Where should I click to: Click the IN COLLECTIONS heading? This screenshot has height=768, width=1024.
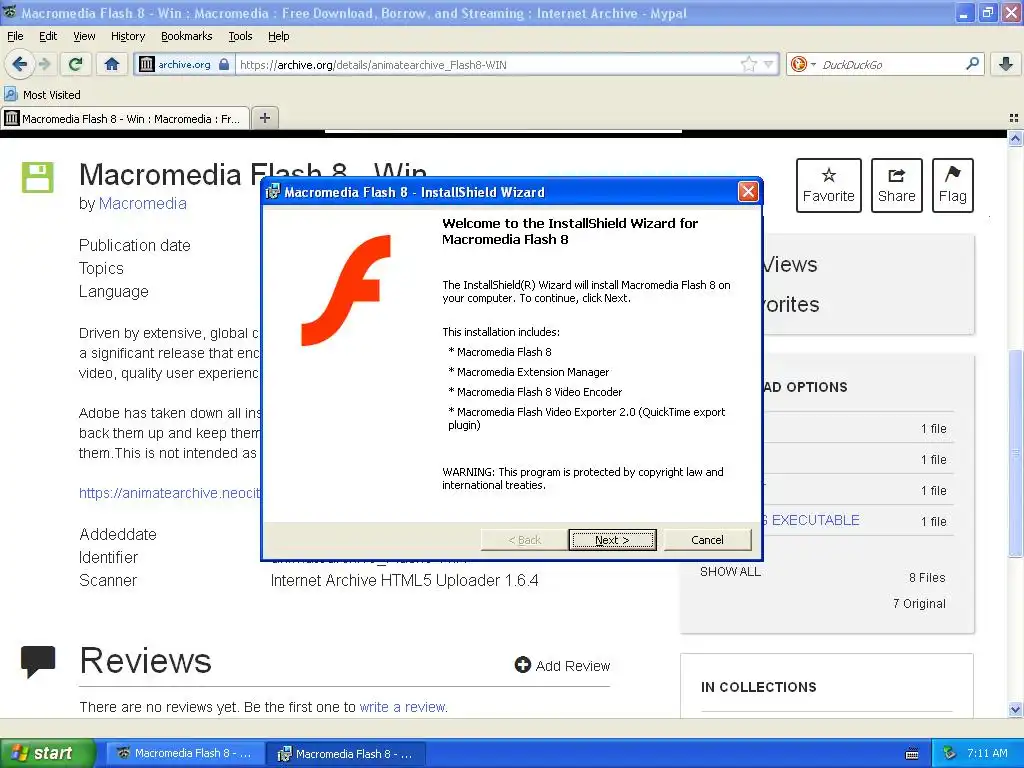click(758, 687)
